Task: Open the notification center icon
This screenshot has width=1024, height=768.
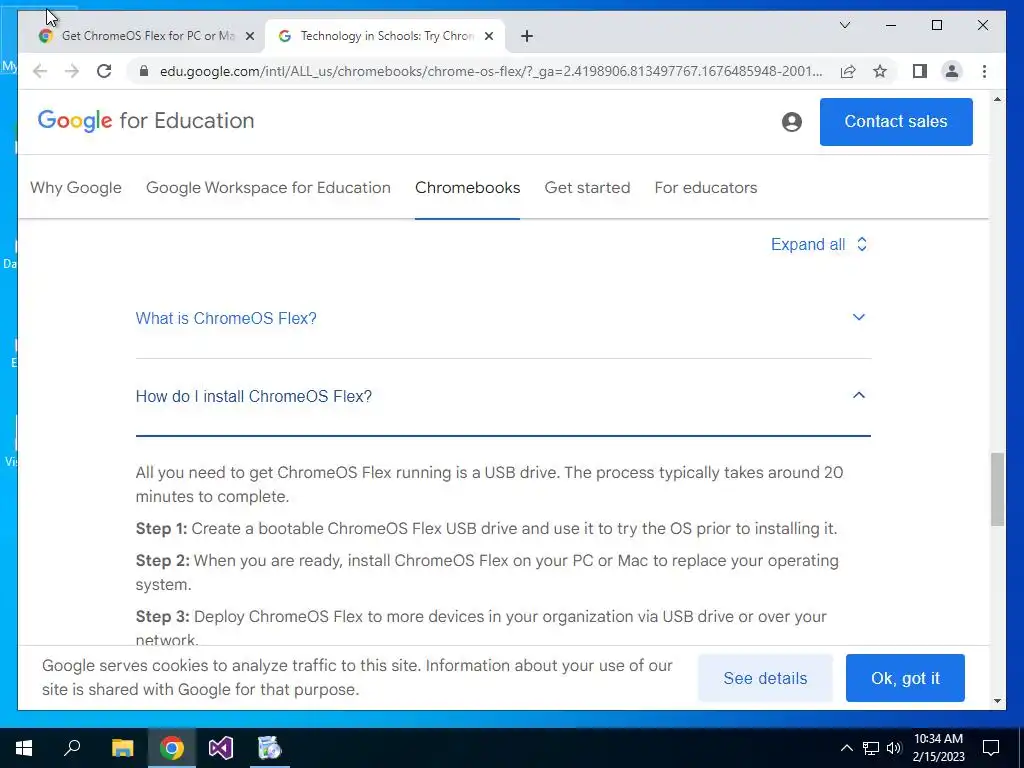Action: coord(991,748)
